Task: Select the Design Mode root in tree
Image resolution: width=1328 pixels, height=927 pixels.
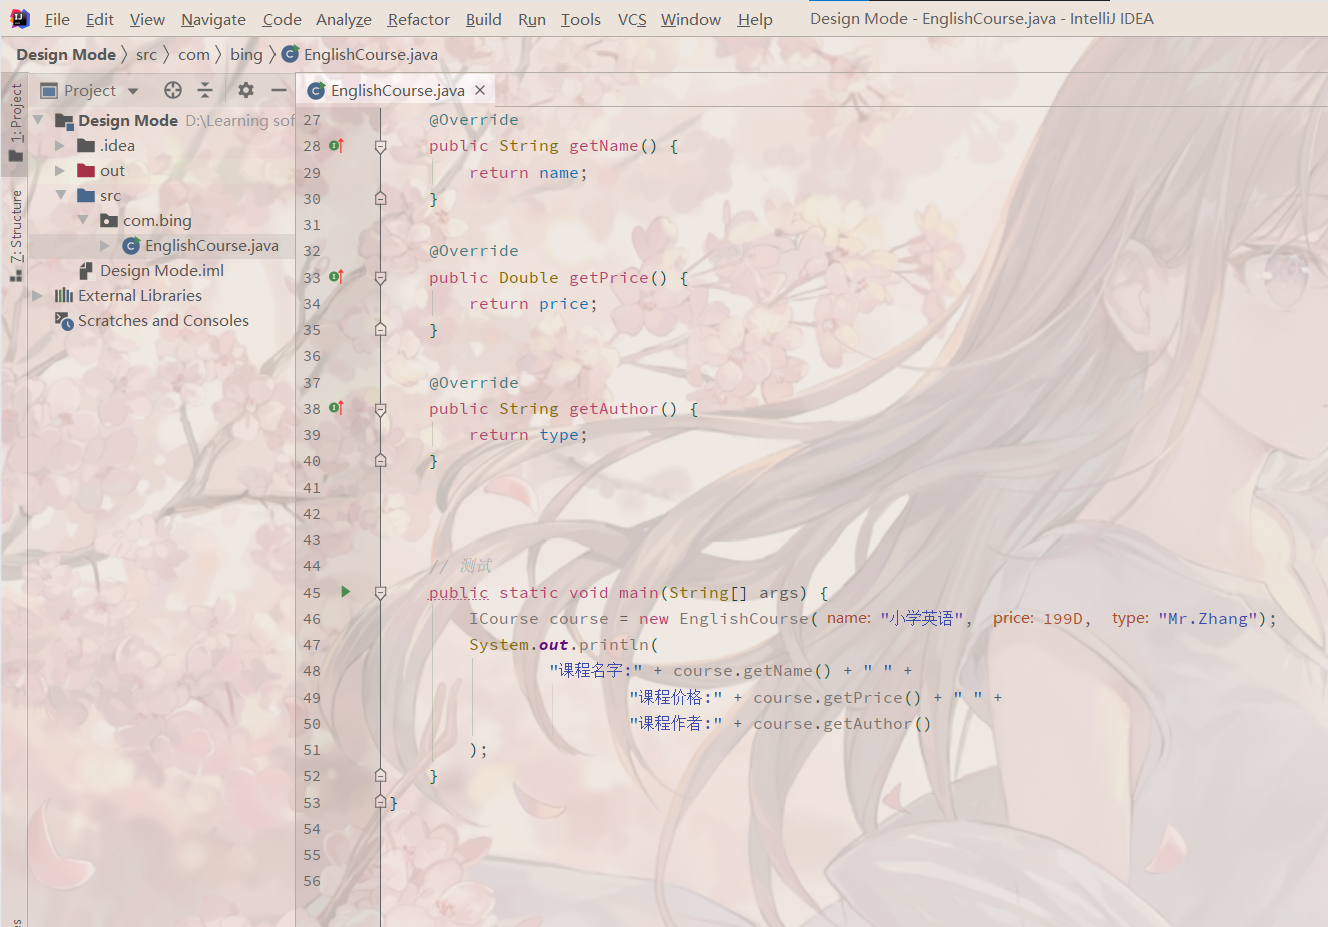Action: click(x=128, y=120)
